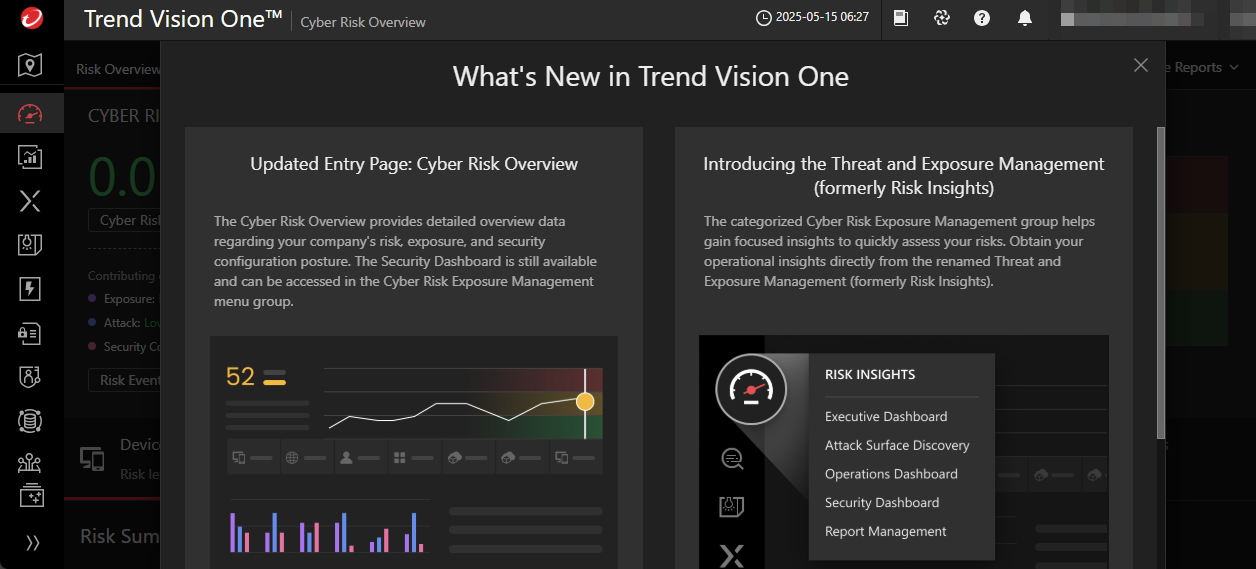Close the What's New dialog

coord(1141,65)
